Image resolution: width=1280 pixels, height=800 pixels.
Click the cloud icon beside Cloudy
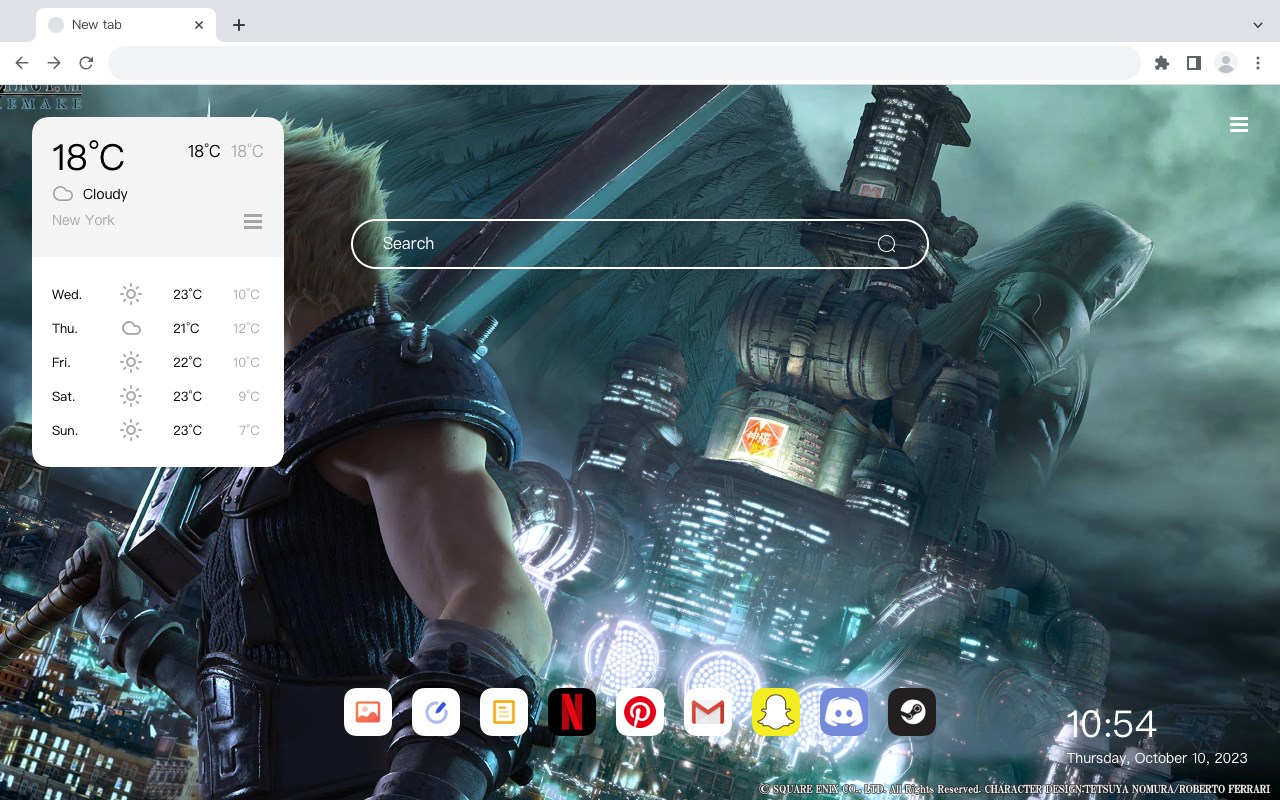point(63,194)
